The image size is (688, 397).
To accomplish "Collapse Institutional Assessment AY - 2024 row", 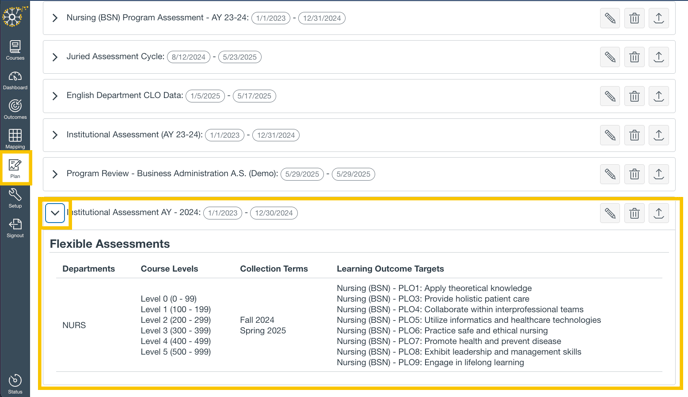I will click(x=55, y=213).
